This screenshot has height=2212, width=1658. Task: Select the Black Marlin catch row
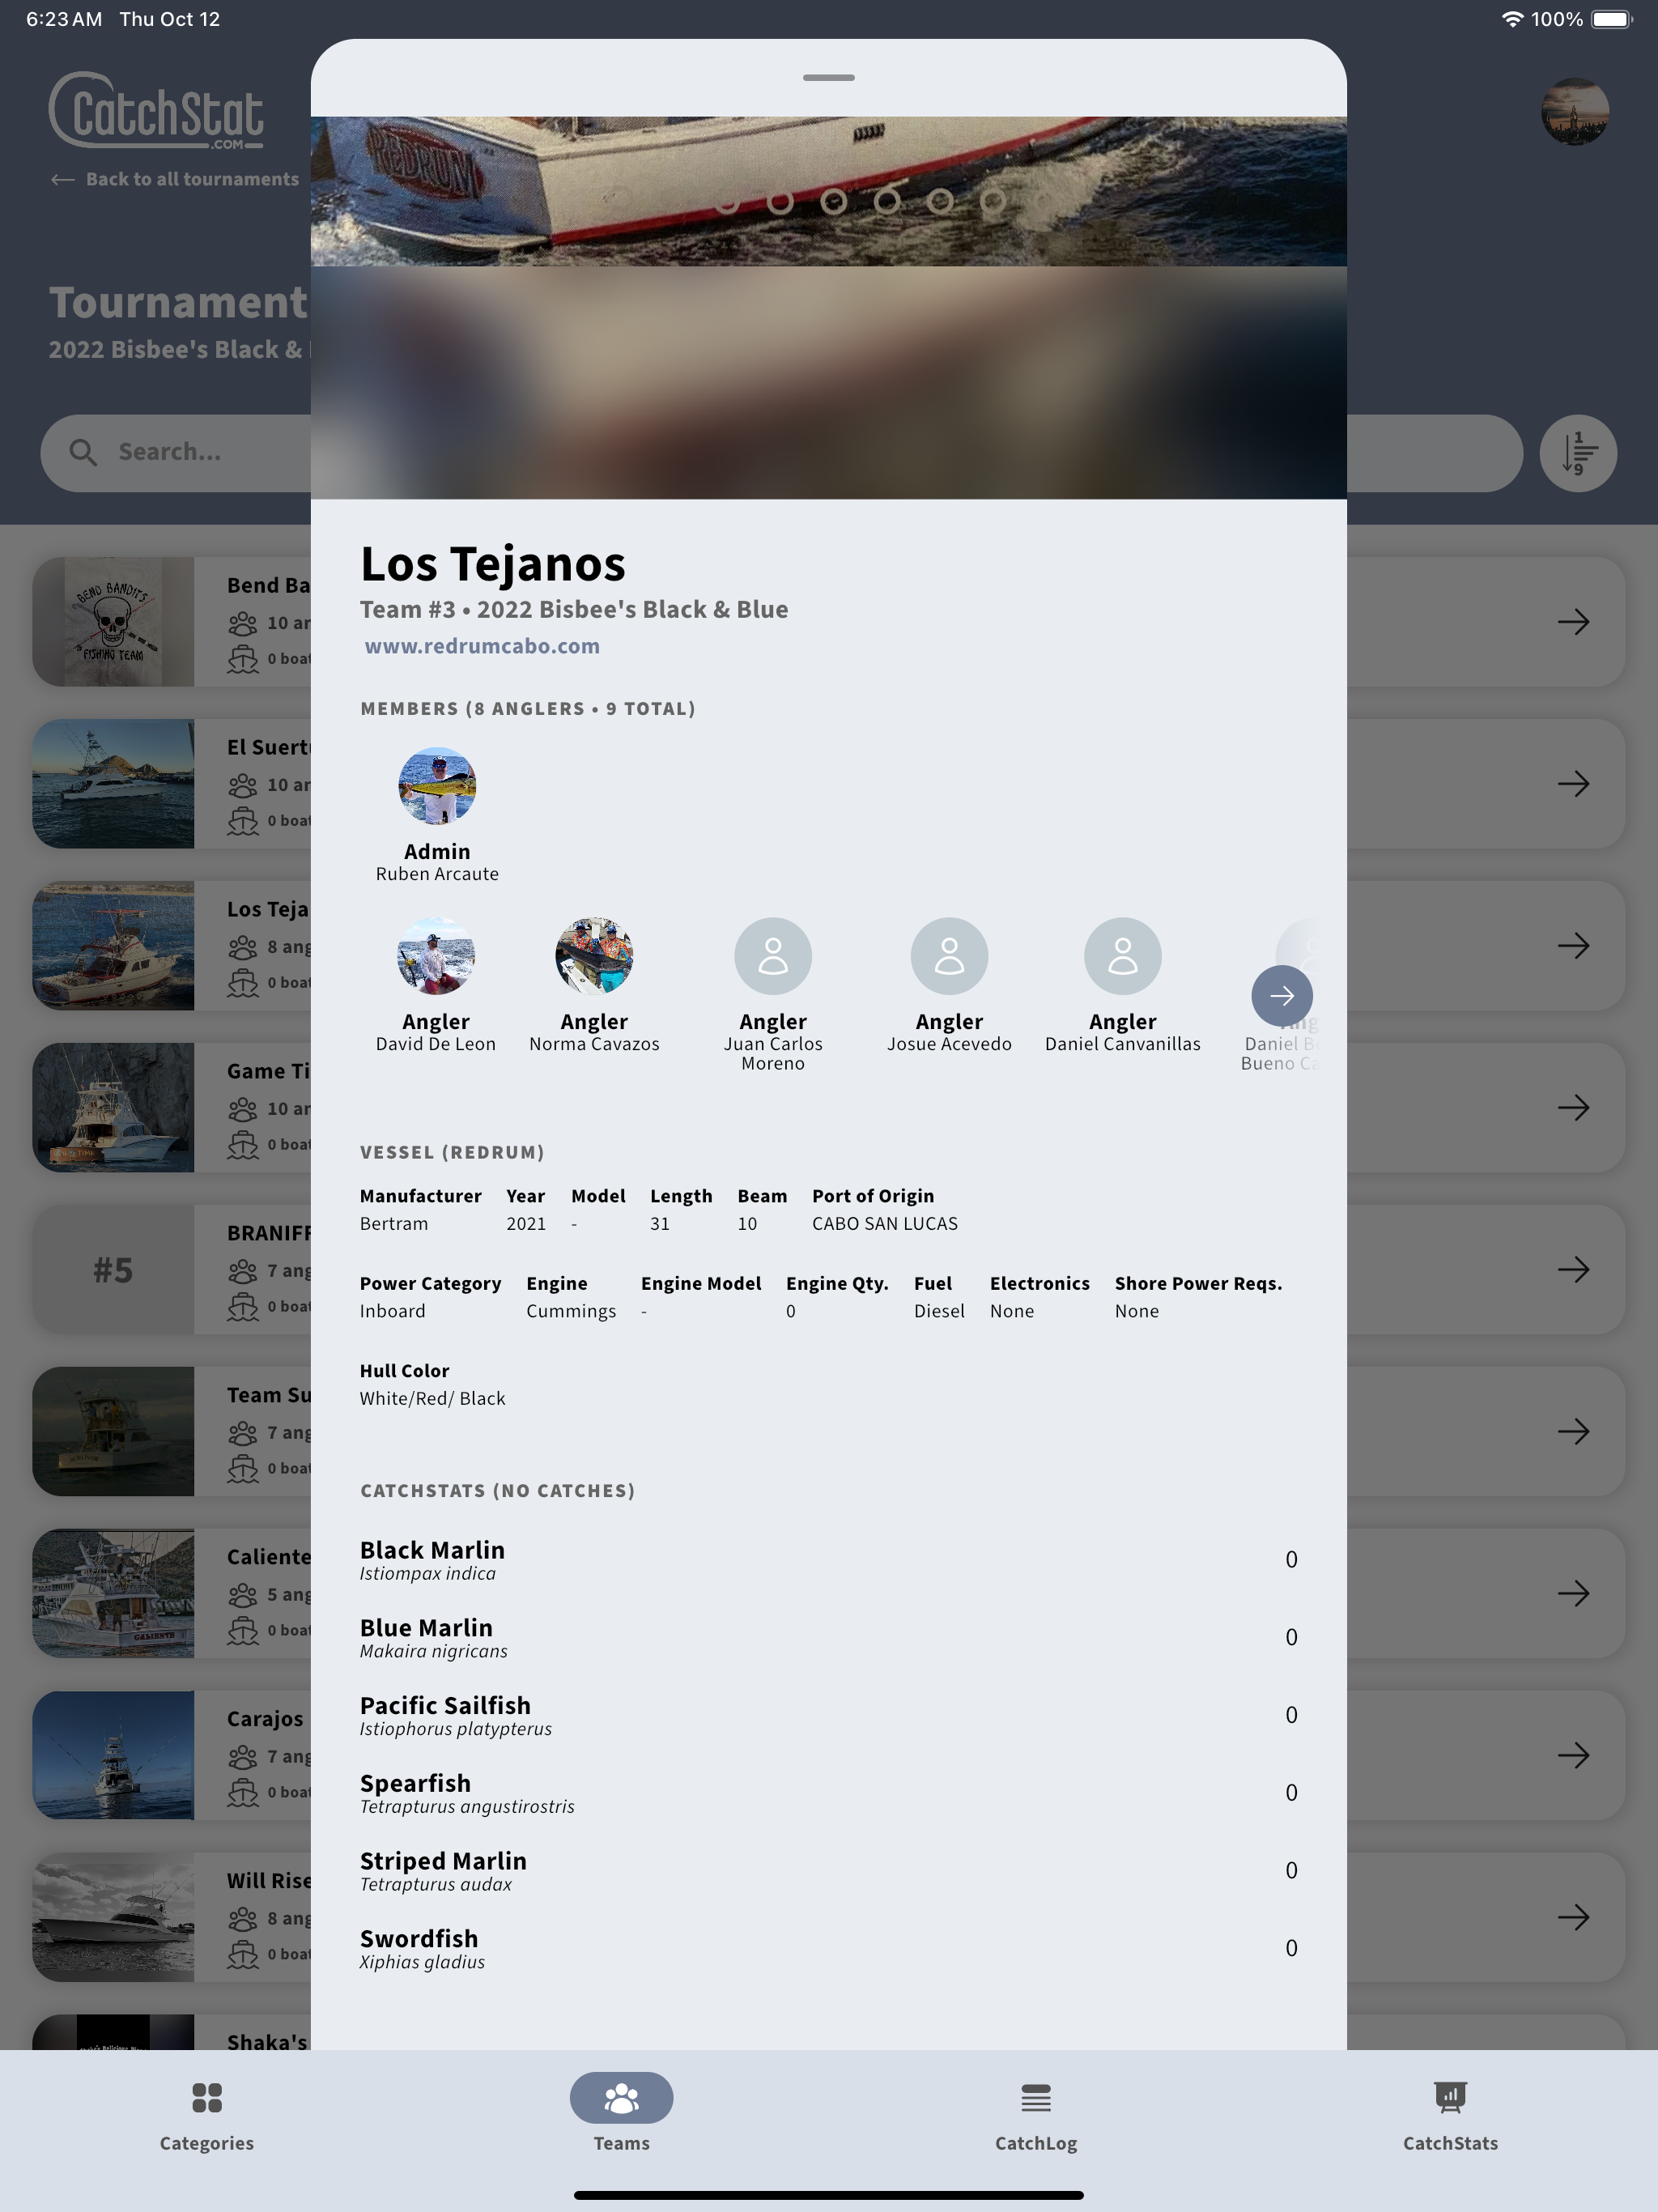click(x=829, y=1560)
